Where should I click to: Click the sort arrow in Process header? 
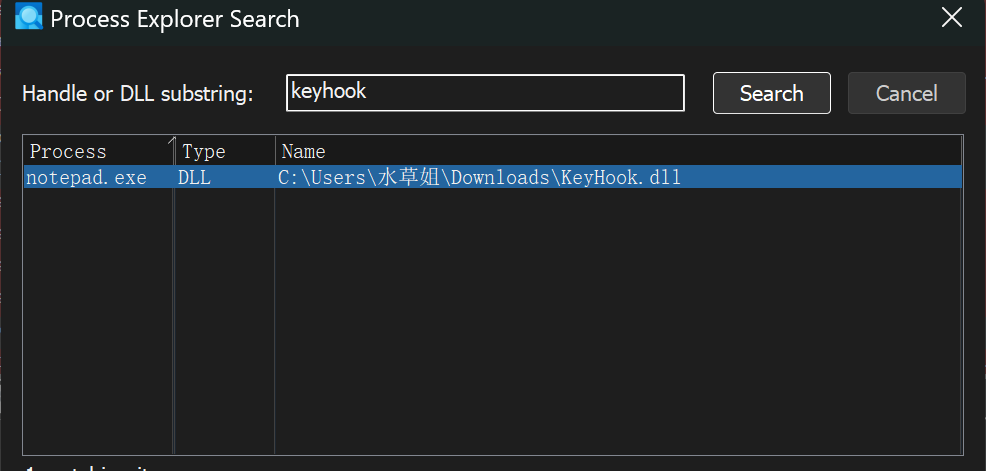coord(170,142)
